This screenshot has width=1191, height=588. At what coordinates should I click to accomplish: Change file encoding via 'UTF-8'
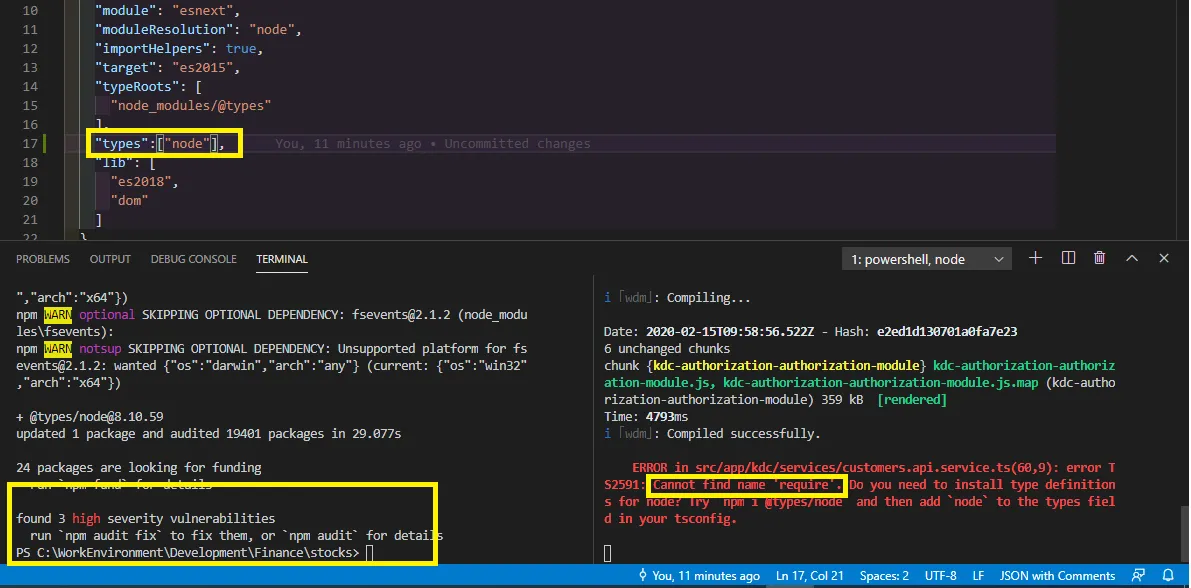click(x=940, y=576)
